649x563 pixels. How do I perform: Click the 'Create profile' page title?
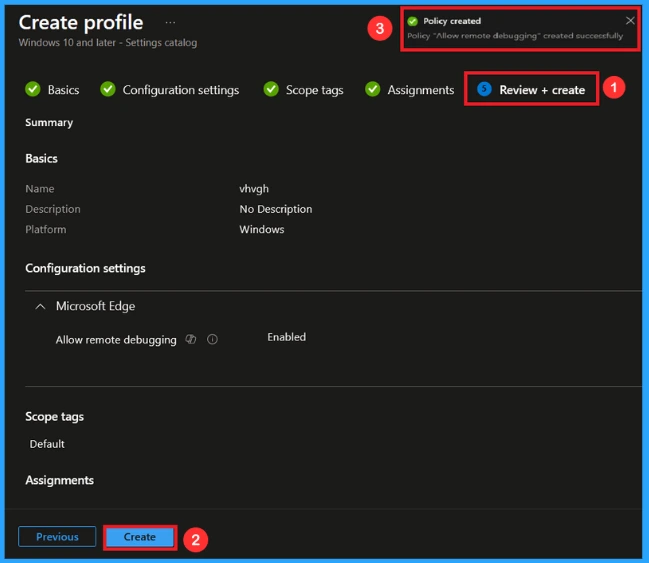coord(81,22)
